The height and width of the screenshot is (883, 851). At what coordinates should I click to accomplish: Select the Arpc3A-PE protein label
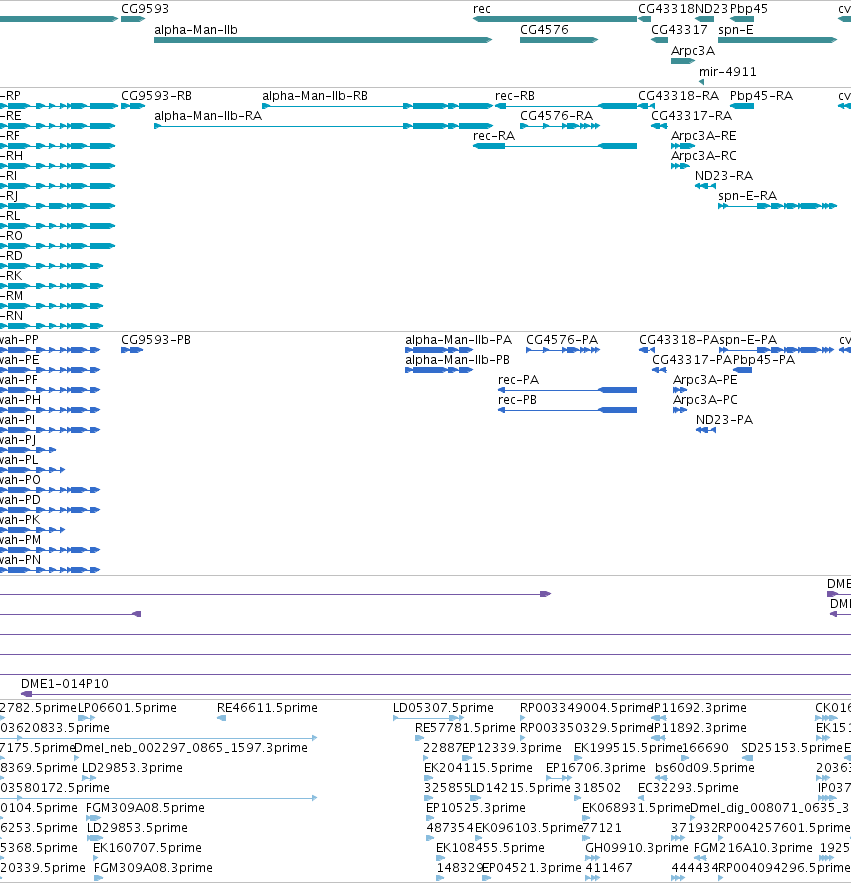coord(705,380)
